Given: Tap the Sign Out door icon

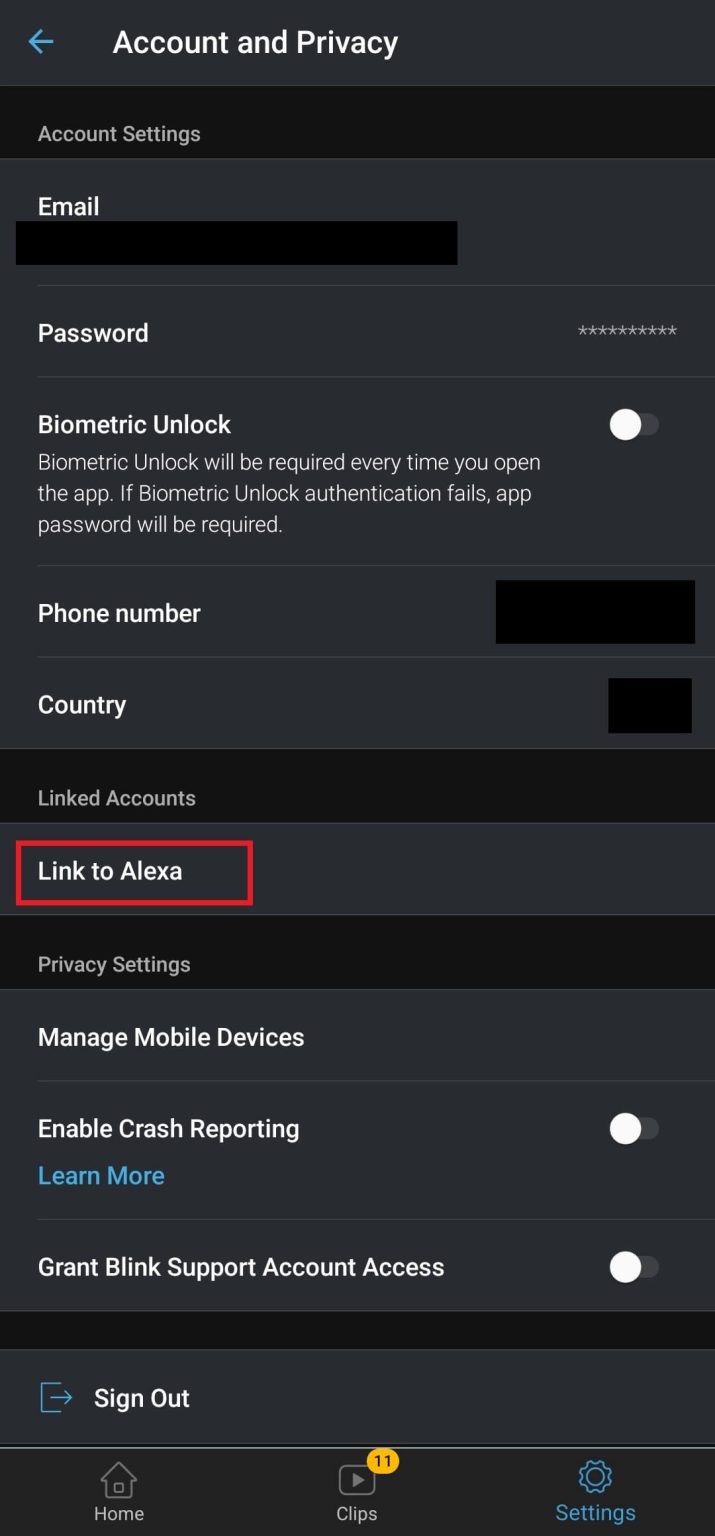Looking at the screenshot, I should point(55,1397).
